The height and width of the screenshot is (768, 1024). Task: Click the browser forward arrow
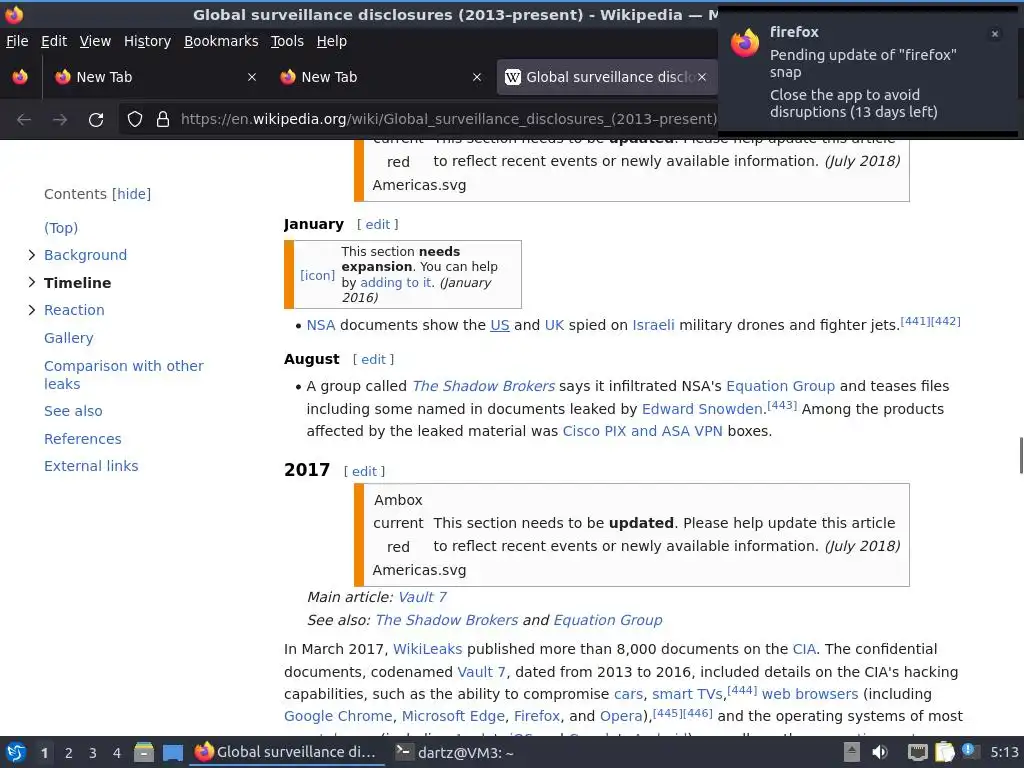(60, 120)
